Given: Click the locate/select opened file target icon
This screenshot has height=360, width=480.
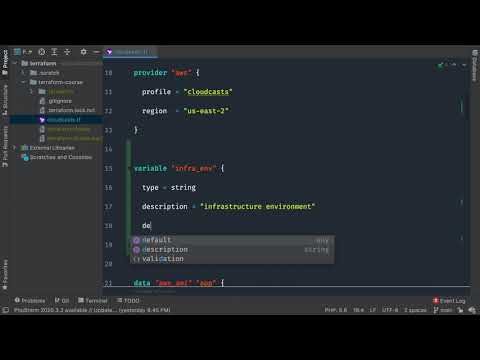Looking at the screenshot, I should click(41, 52).
